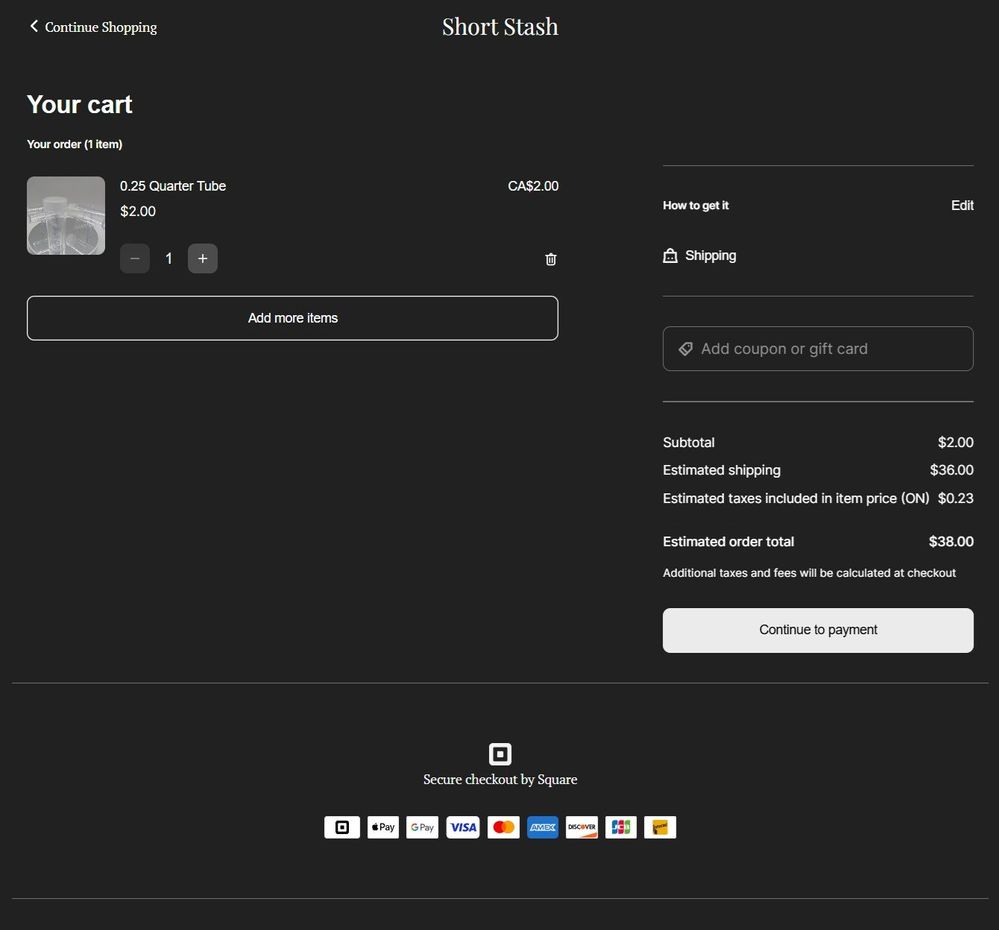This screenshot has width=999, height=930.
Task: Click the Apple Pay payment icon
Action: pyautogui.click(x=383, y=827)
